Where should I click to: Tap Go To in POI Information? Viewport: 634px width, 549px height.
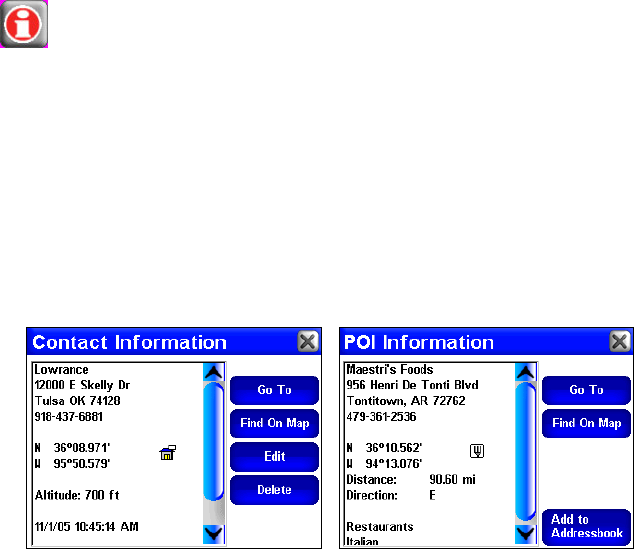(x=586, y=390)
